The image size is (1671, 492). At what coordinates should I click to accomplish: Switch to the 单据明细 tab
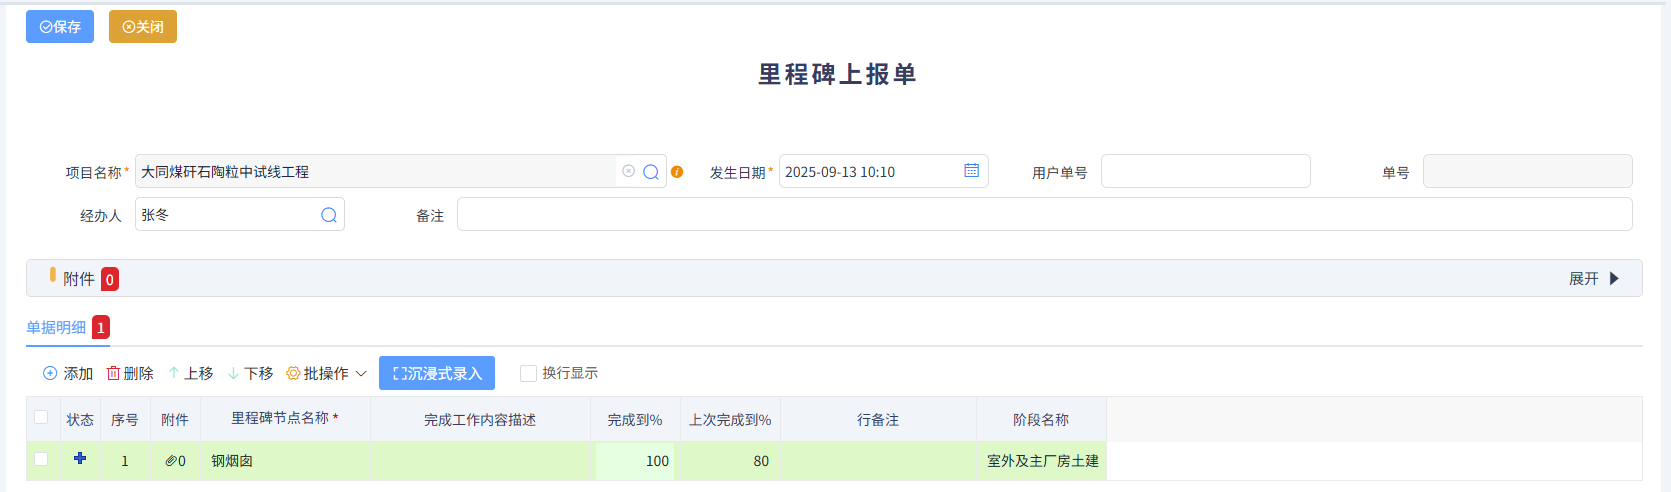[x=56, y=327]
